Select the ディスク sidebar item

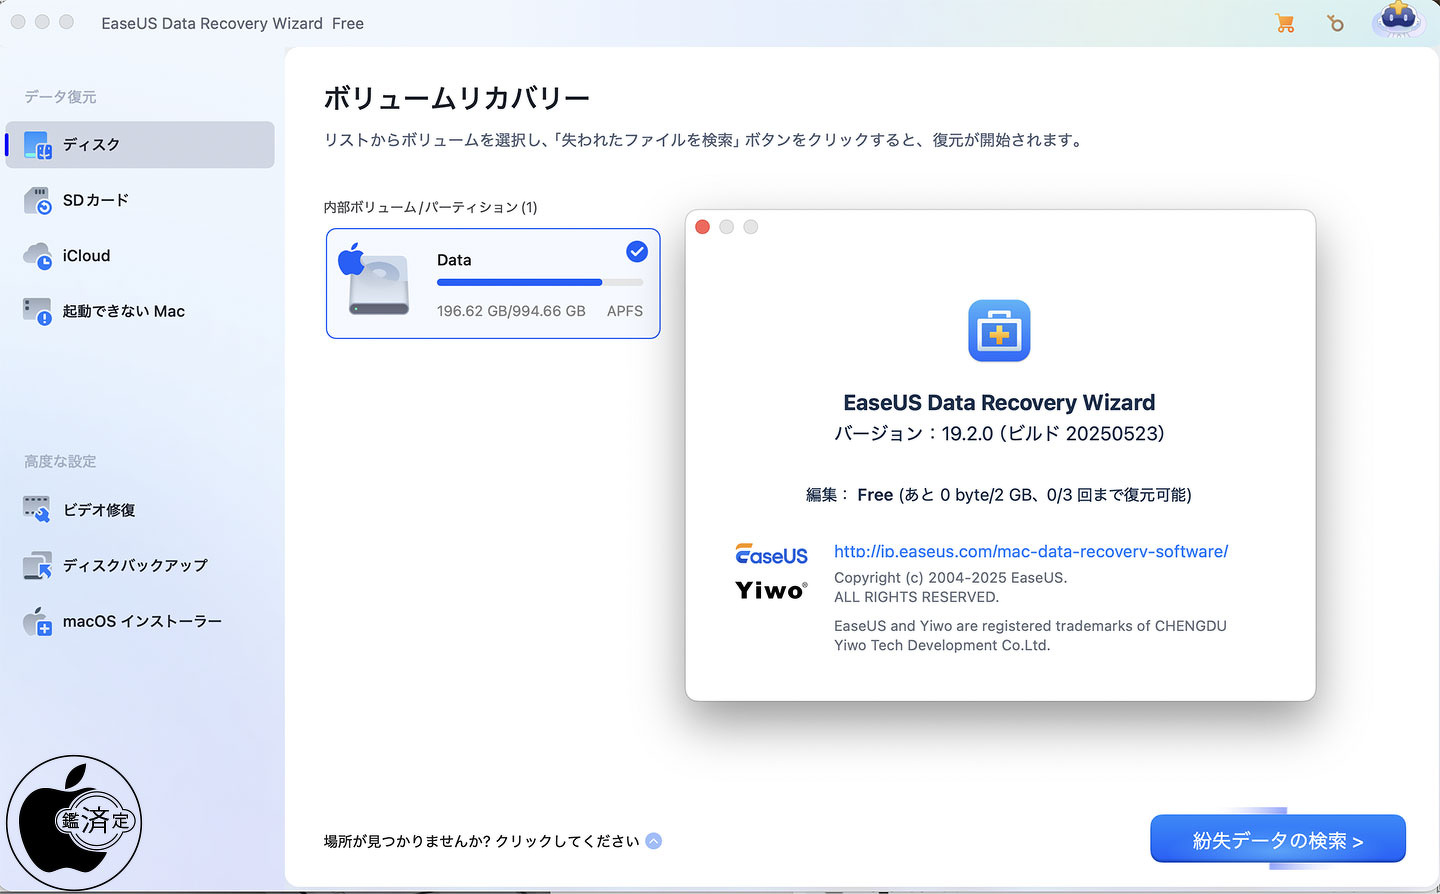click(140, 145)
